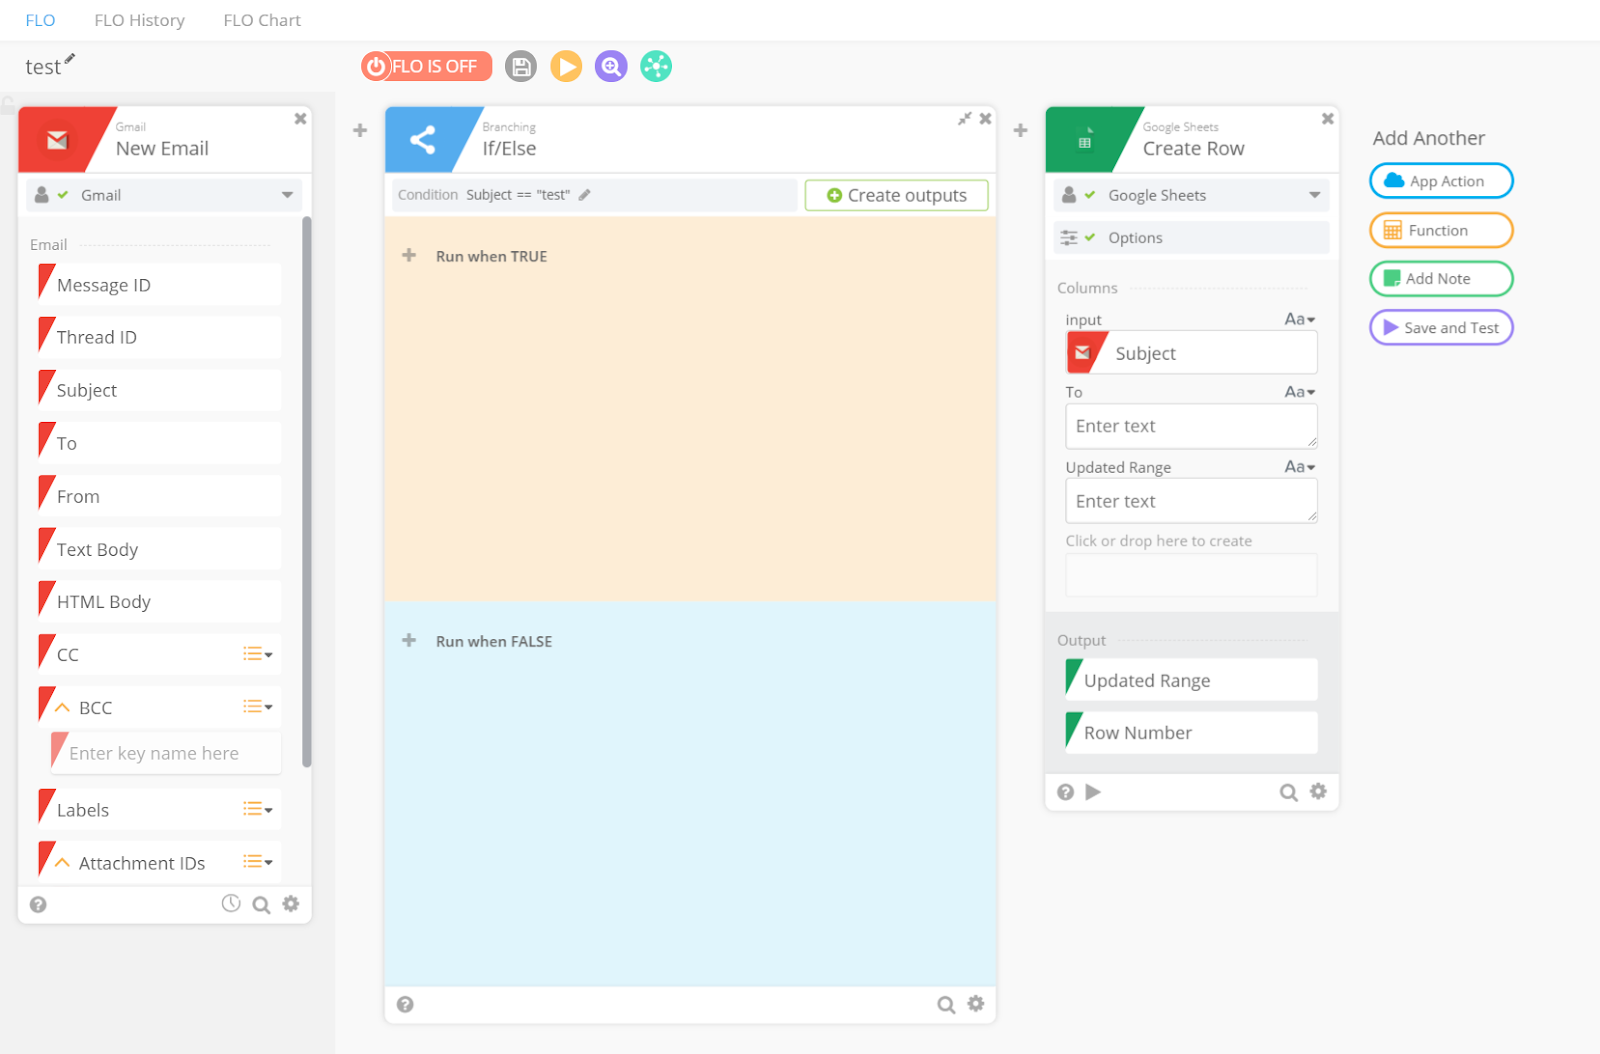Screen dimensions: 1600x1054
Task: Click the teal network nodes icon
Action: pyautogui.click(x=656, y=66)
